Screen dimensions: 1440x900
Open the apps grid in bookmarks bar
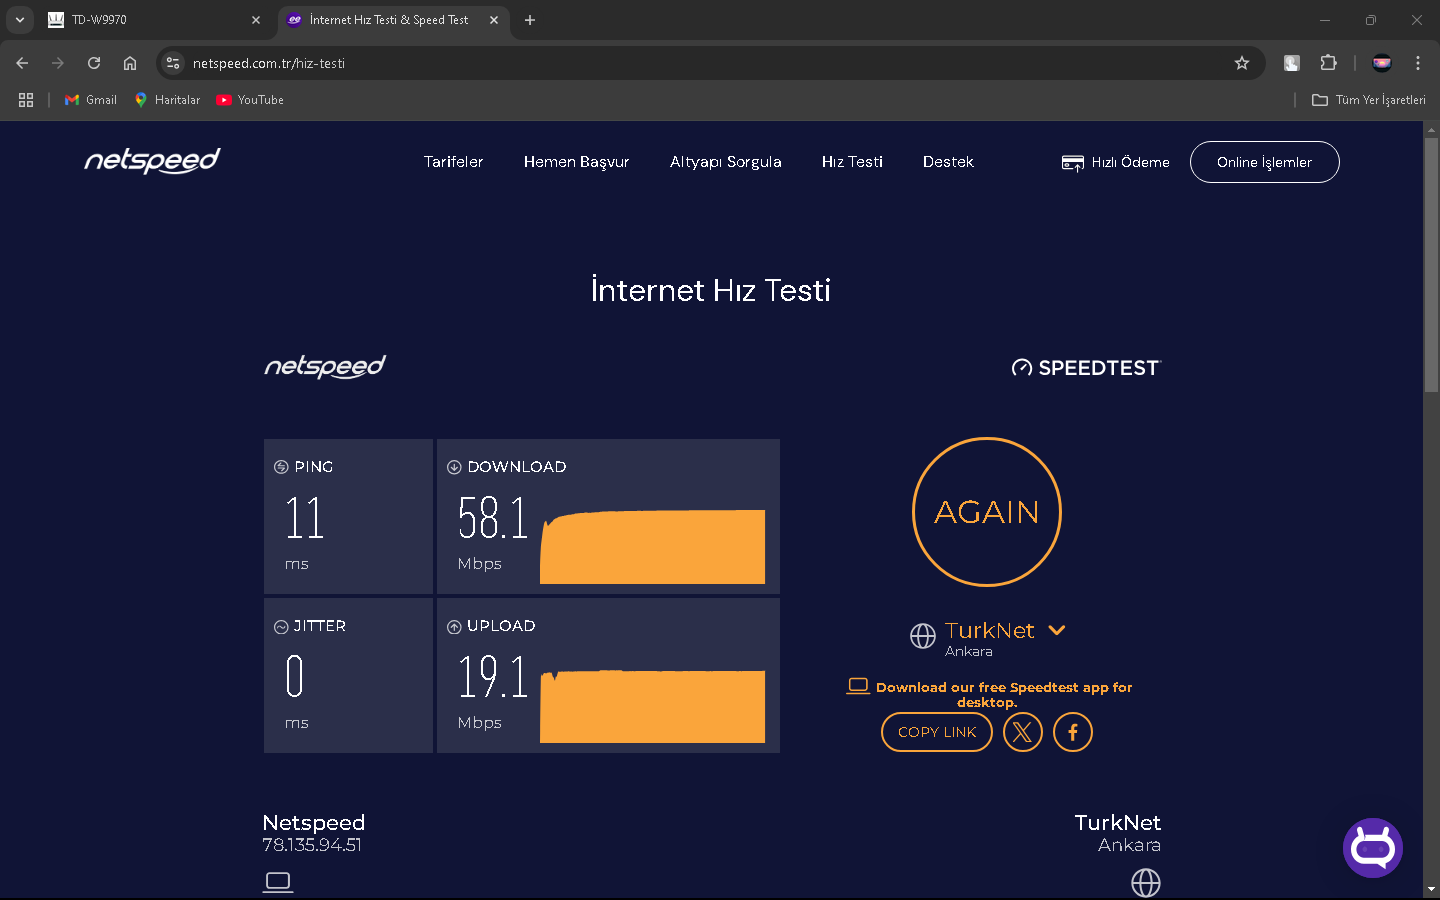click(x=26, y=100)
